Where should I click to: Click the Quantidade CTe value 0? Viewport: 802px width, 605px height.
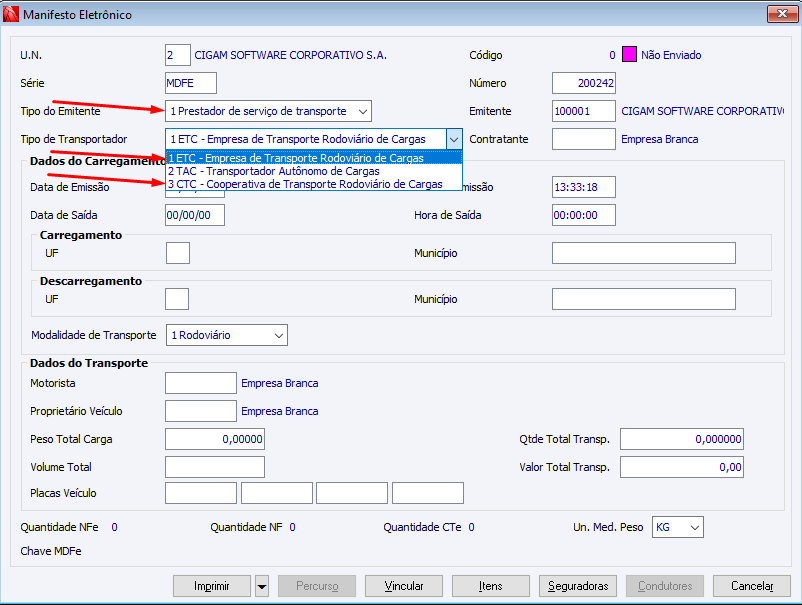[472, 527]
